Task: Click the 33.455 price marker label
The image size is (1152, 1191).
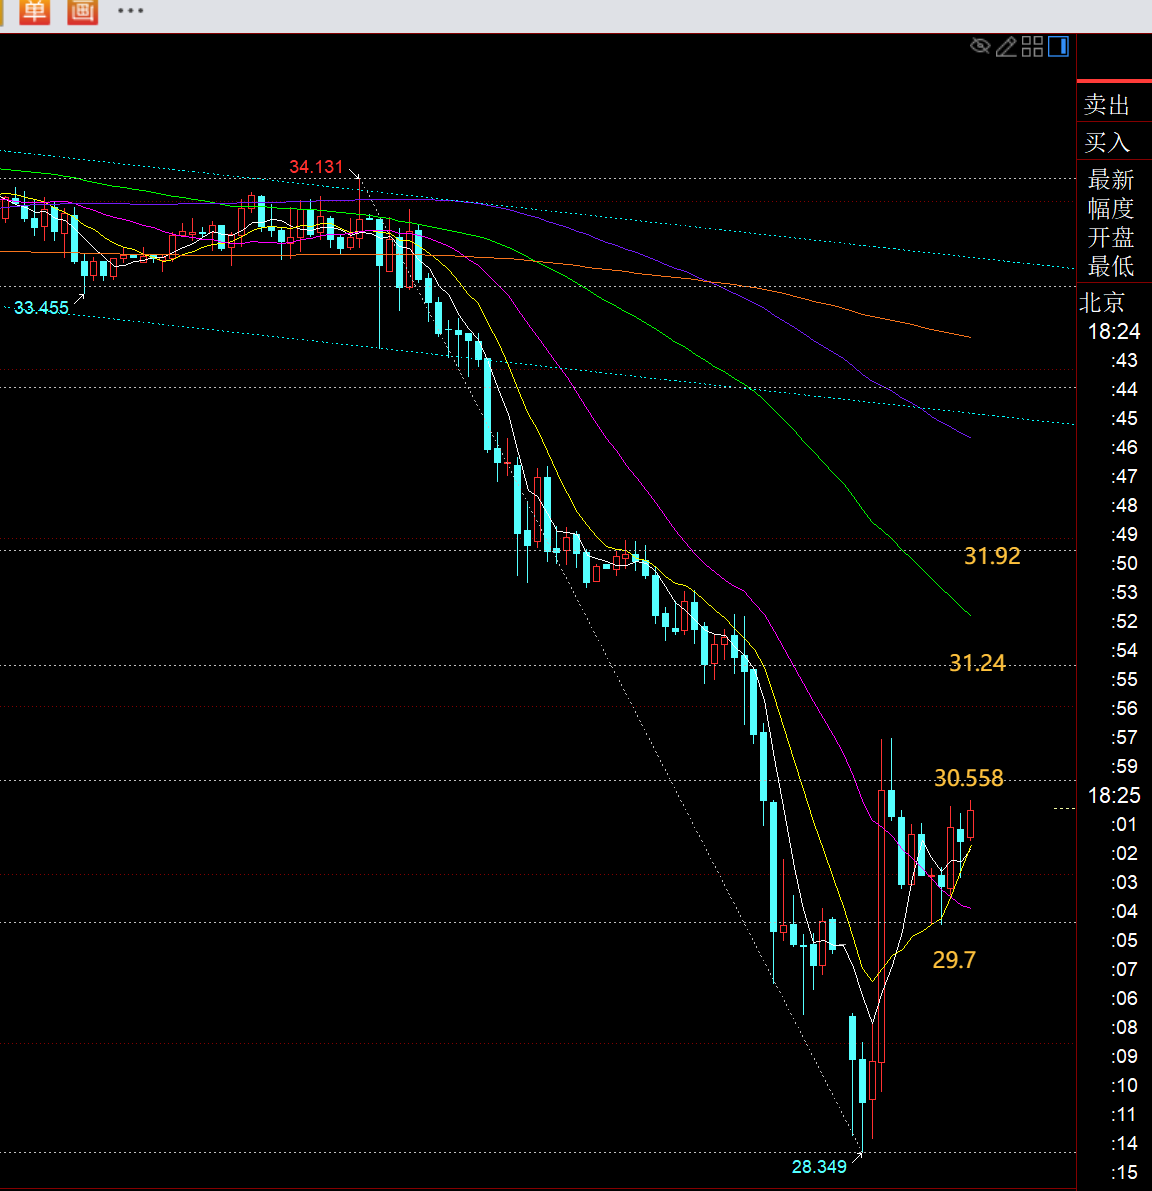Action: (x=42, y=308)
